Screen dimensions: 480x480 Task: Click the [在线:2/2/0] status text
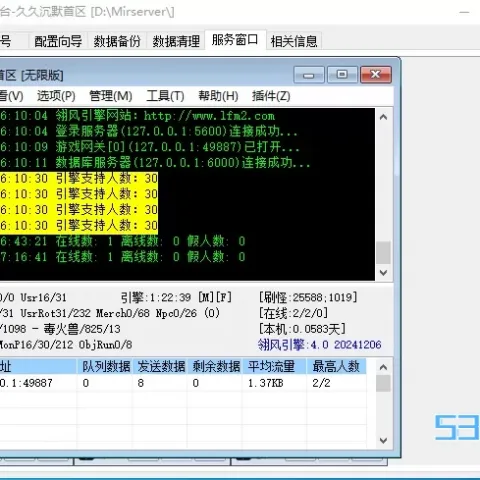coord(294,313)
